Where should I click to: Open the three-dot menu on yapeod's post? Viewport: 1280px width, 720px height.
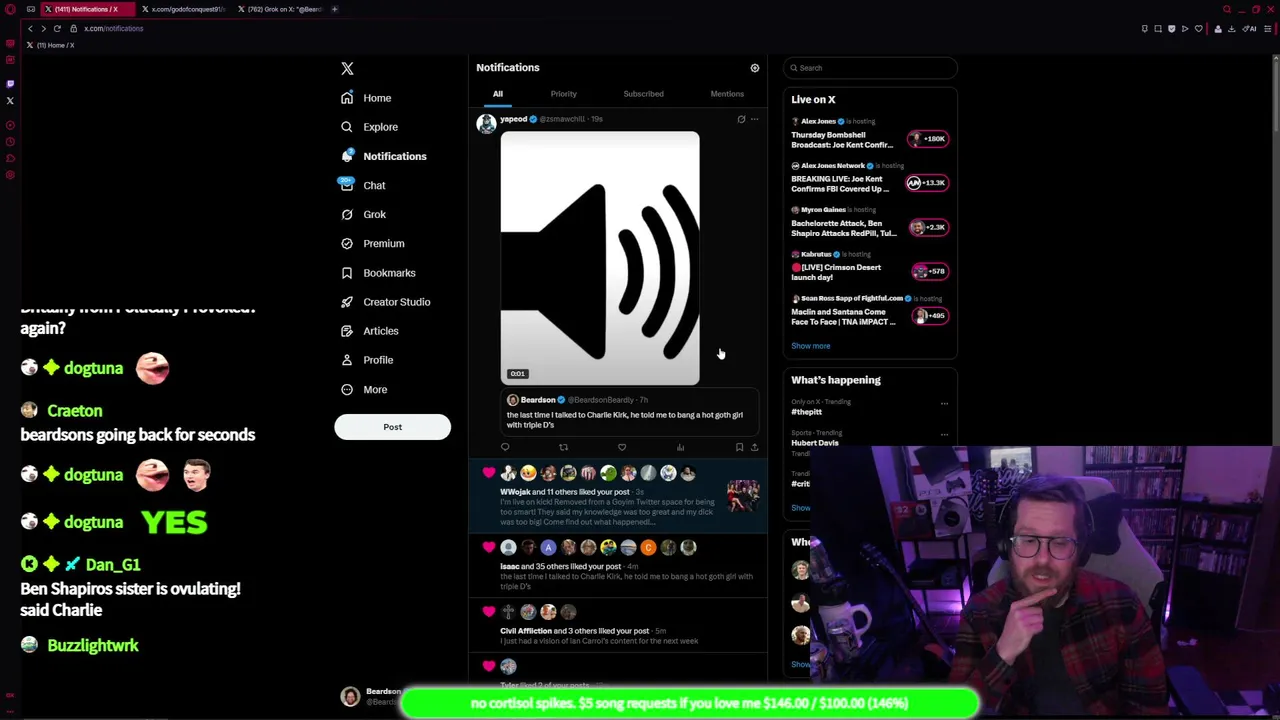click(x=755, y=119)
